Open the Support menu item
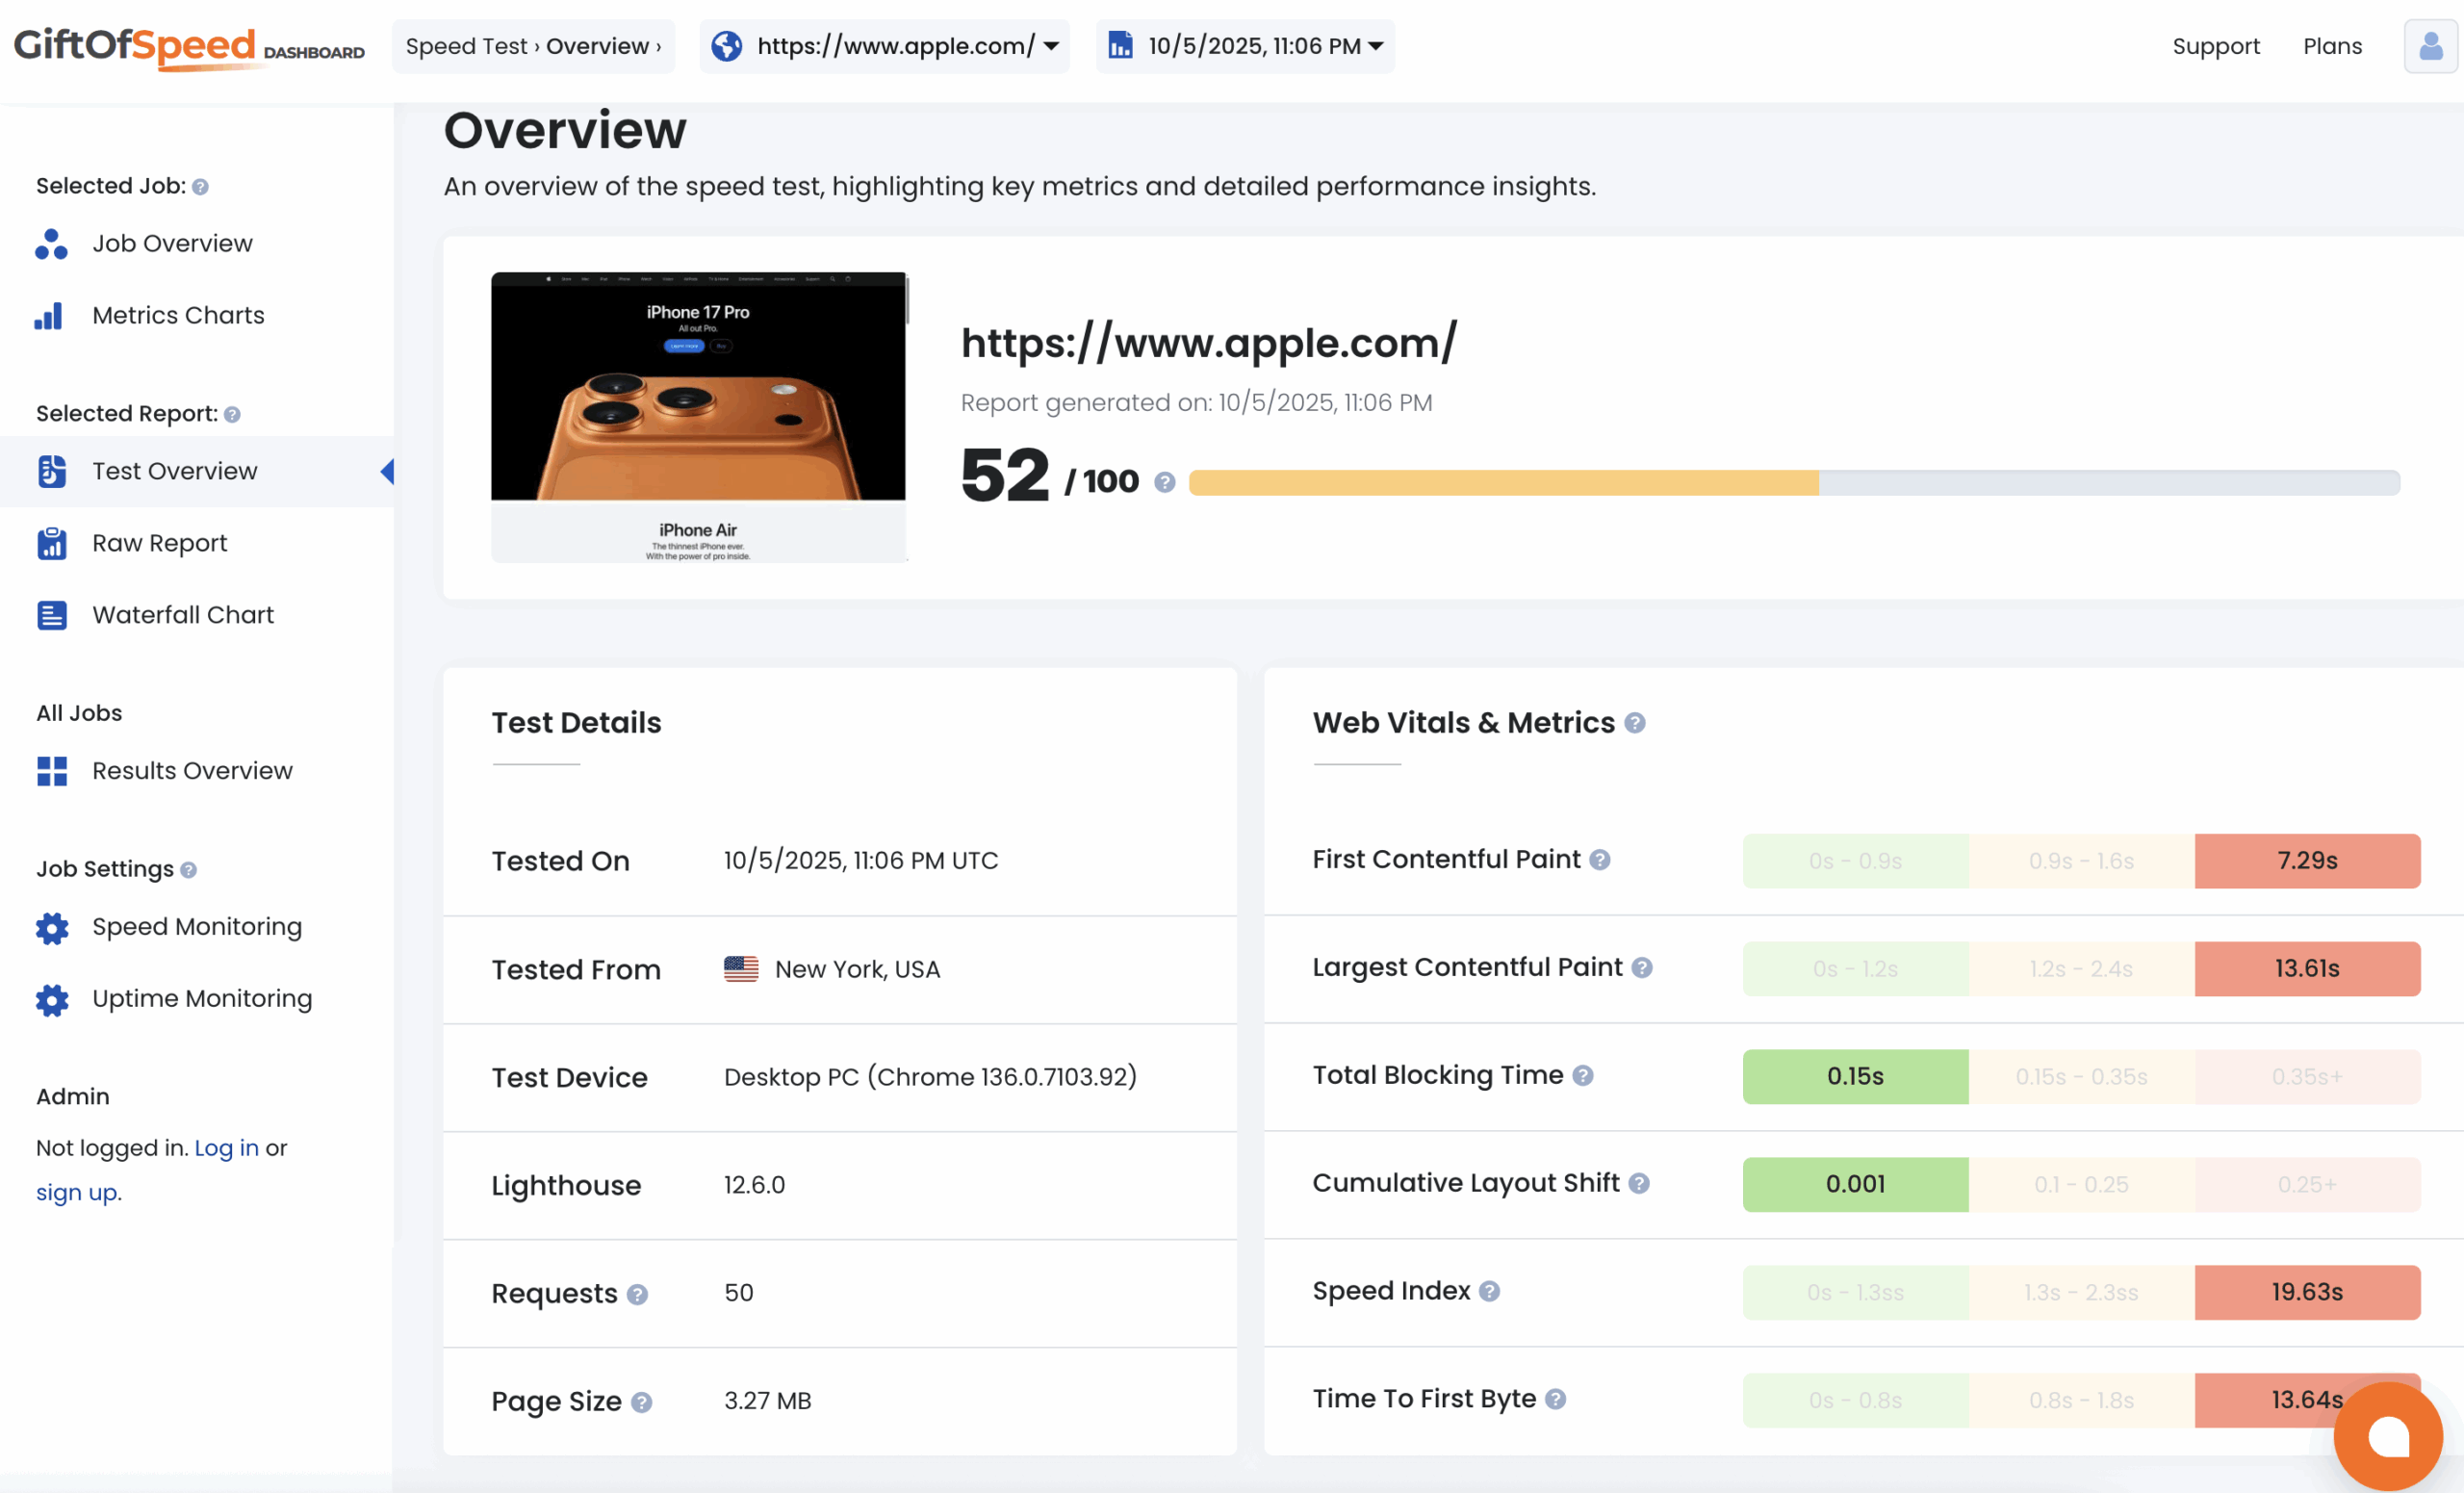The width and height of the screenshot is (2464, 1493). (2216, 46)
